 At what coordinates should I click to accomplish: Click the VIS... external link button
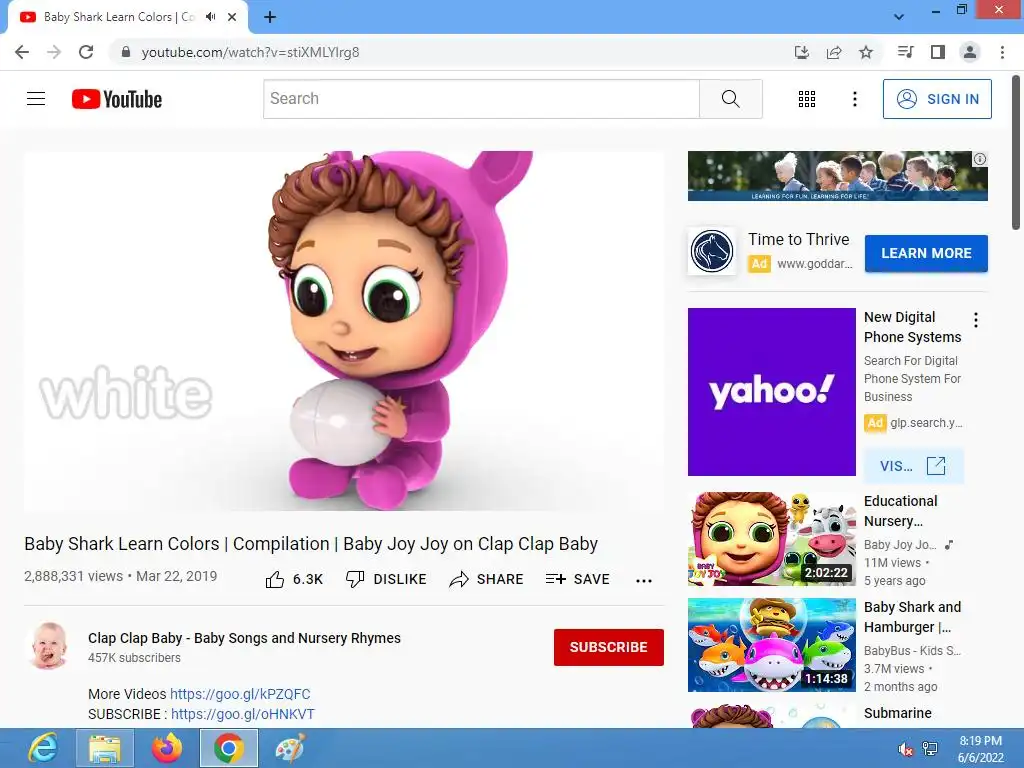[x=913, y=466]
